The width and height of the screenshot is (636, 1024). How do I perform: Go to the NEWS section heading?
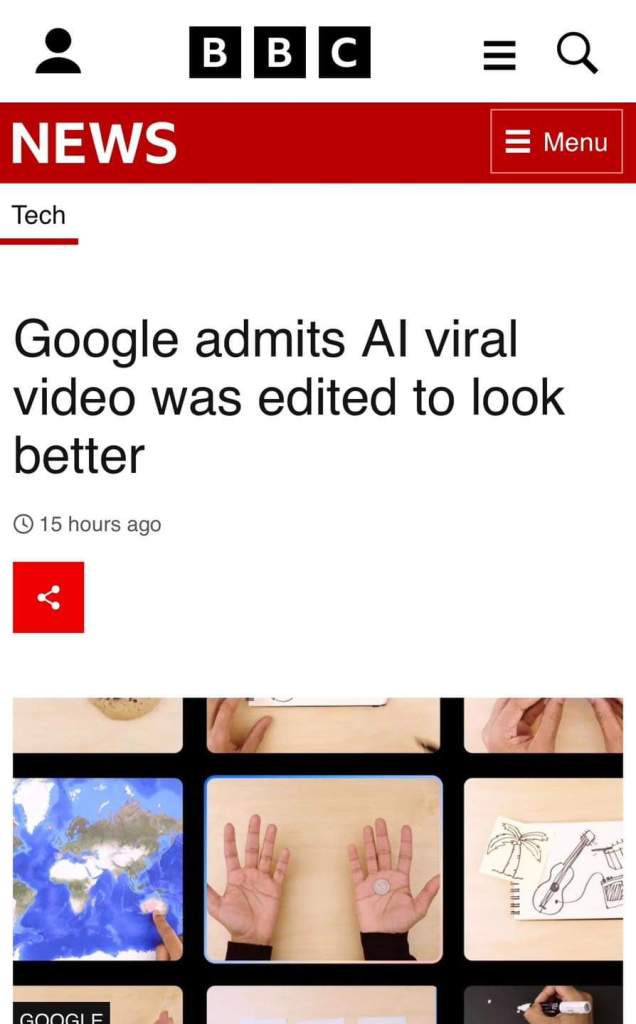coord(94,142)
